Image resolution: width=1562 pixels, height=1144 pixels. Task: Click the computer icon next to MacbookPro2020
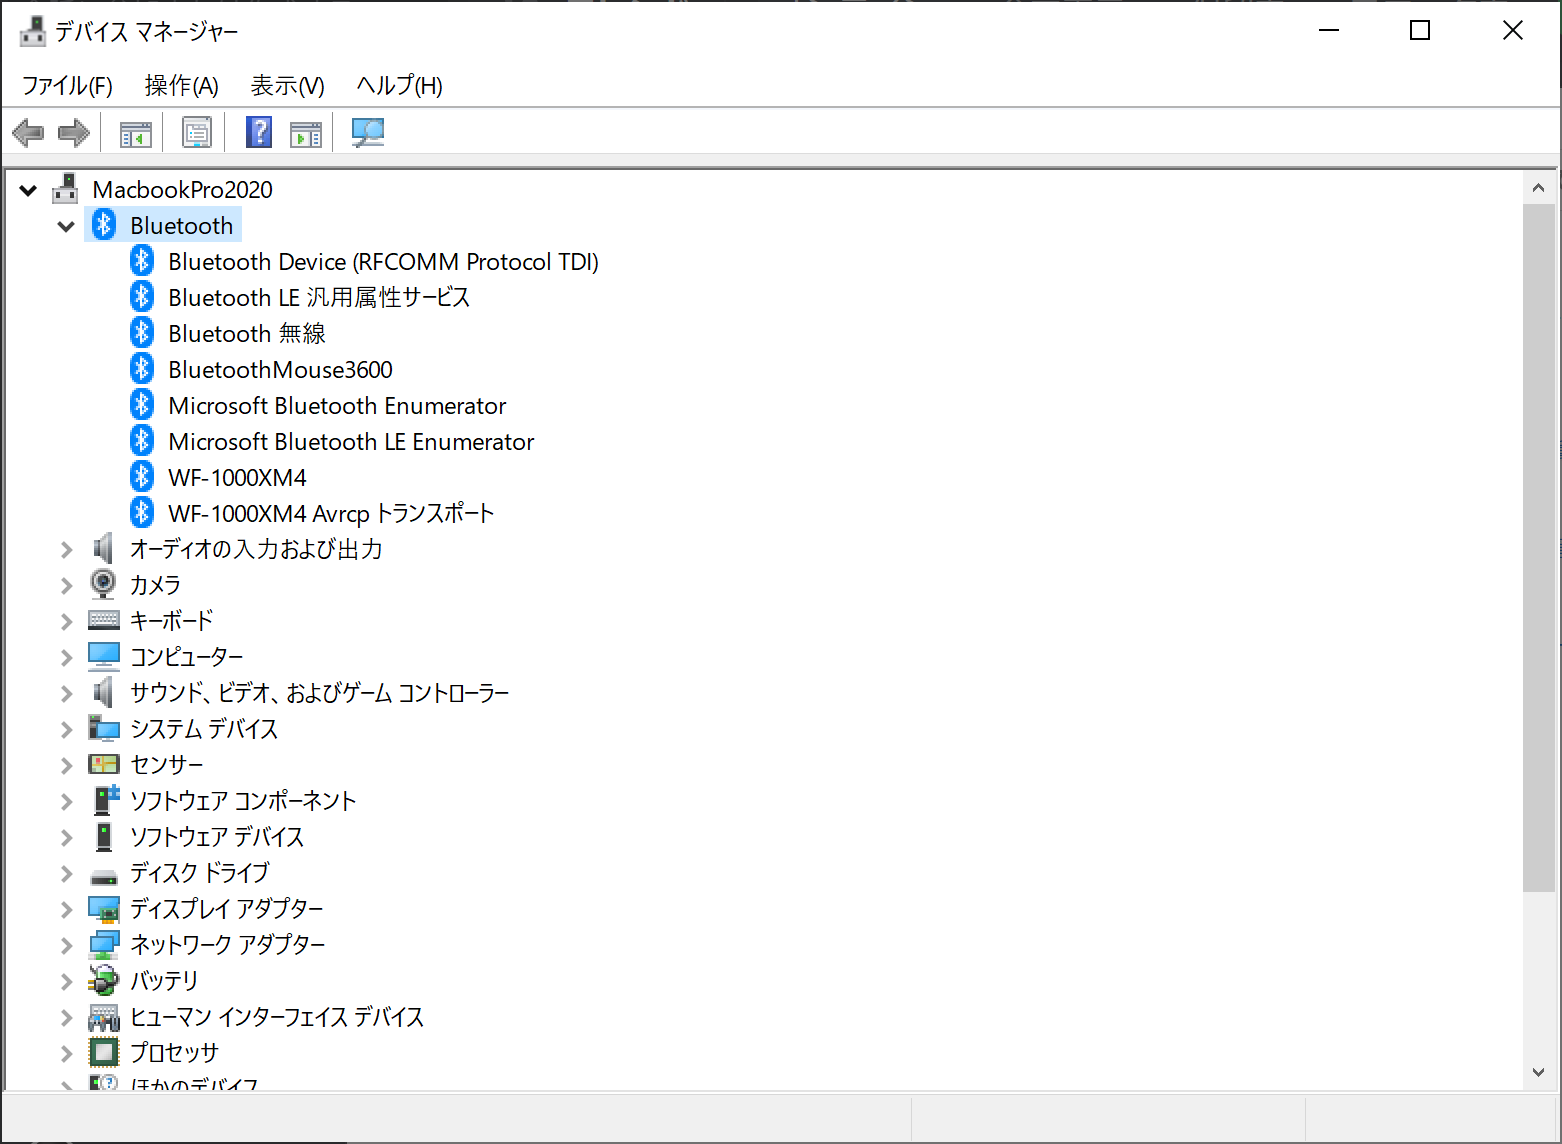point(66,189)
